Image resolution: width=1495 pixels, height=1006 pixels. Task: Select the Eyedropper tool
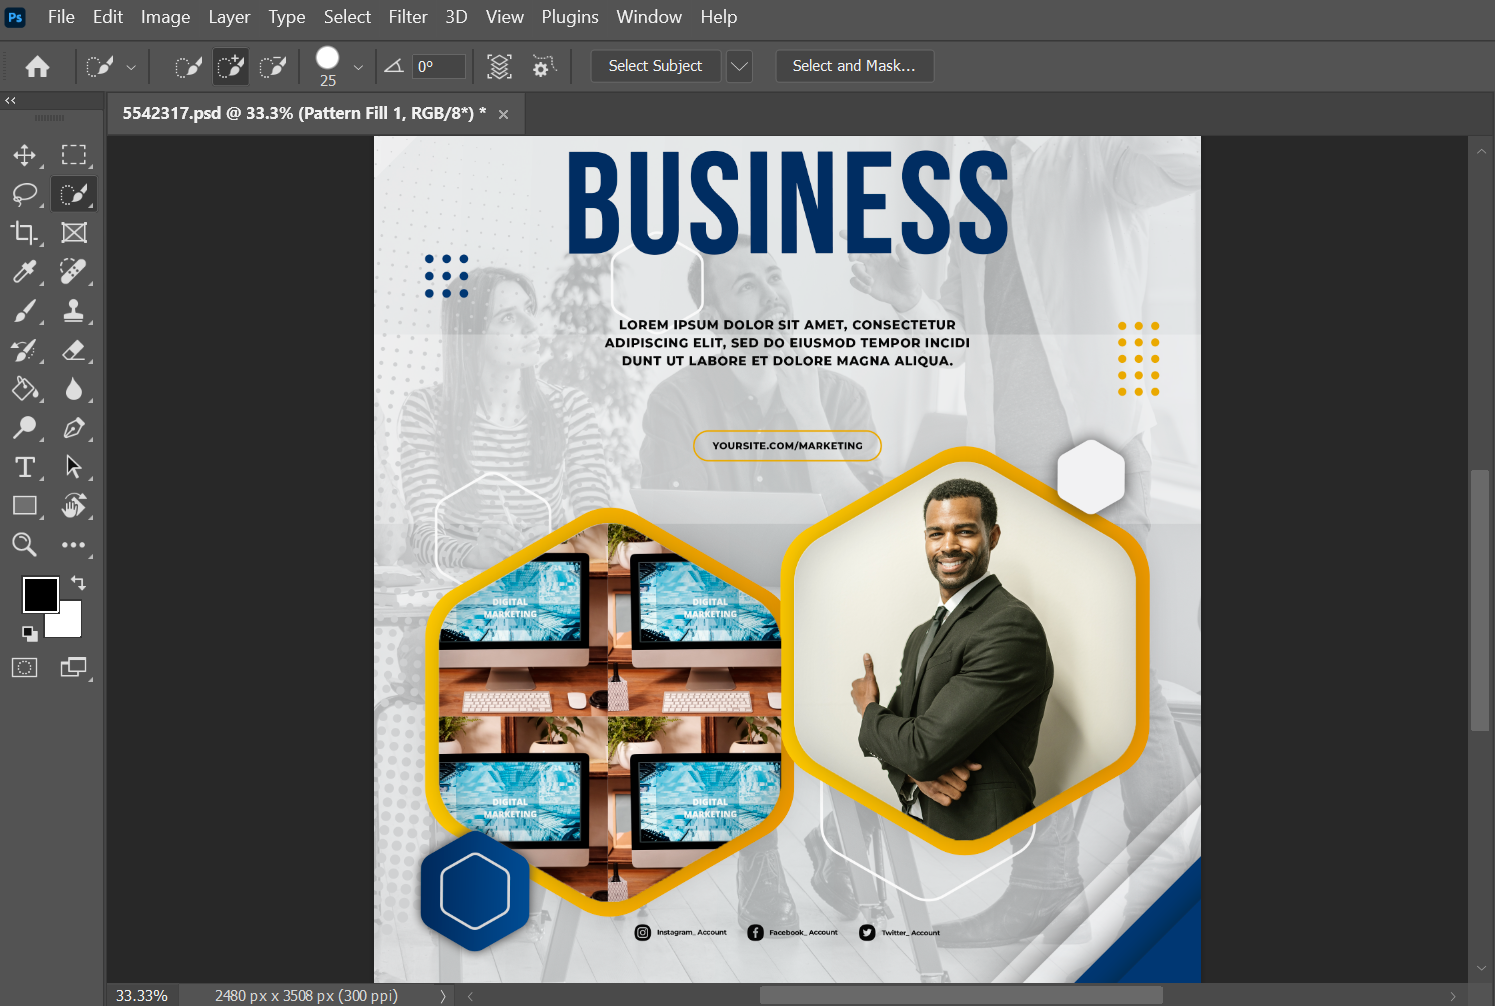(x=24, y=272)
